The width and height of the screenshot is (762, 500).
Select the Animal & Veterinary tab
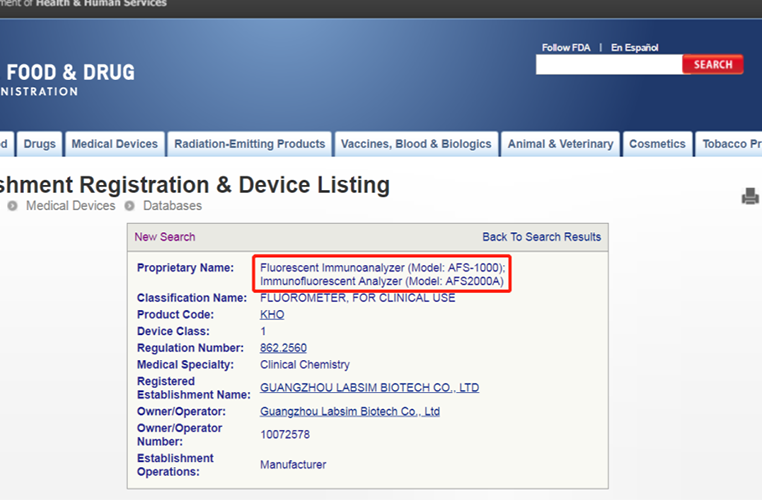[x=560, y=144]
